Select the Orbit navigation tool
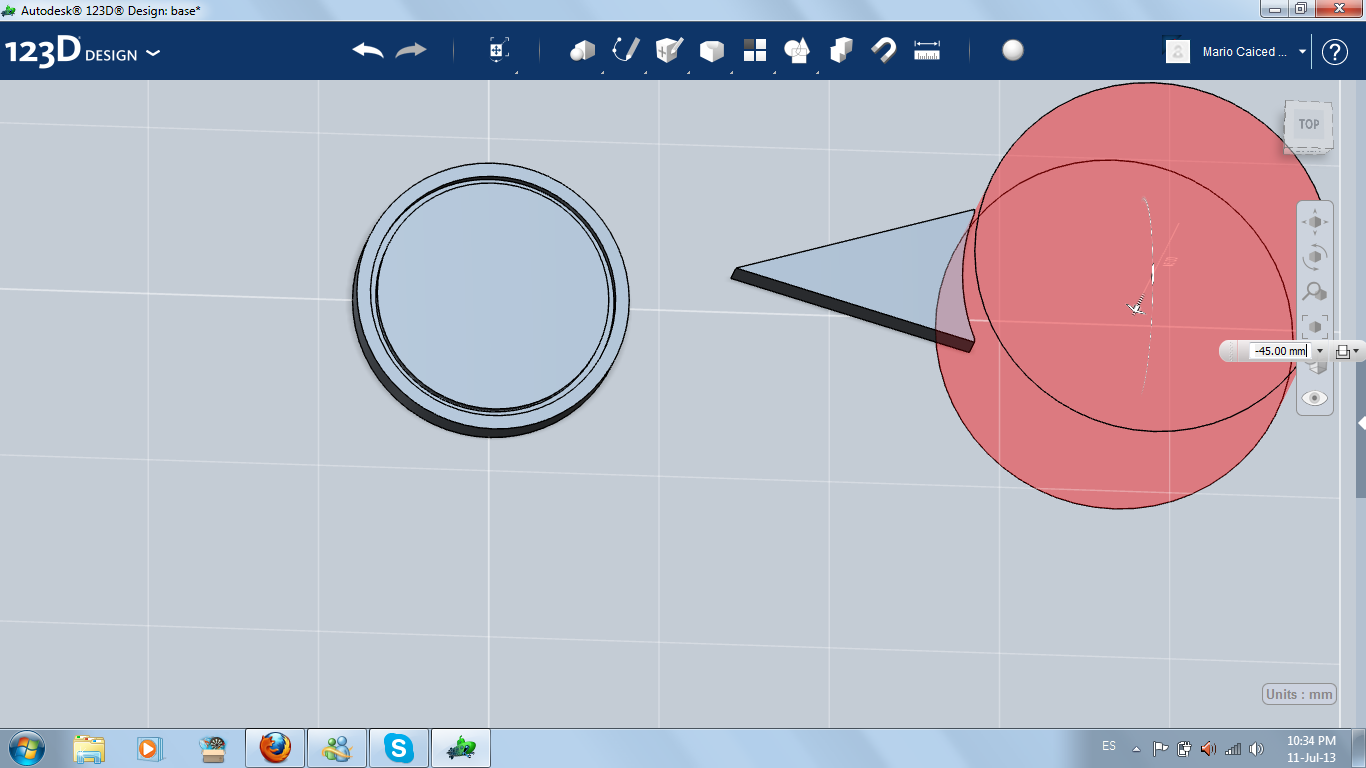 pos(1315,257)
